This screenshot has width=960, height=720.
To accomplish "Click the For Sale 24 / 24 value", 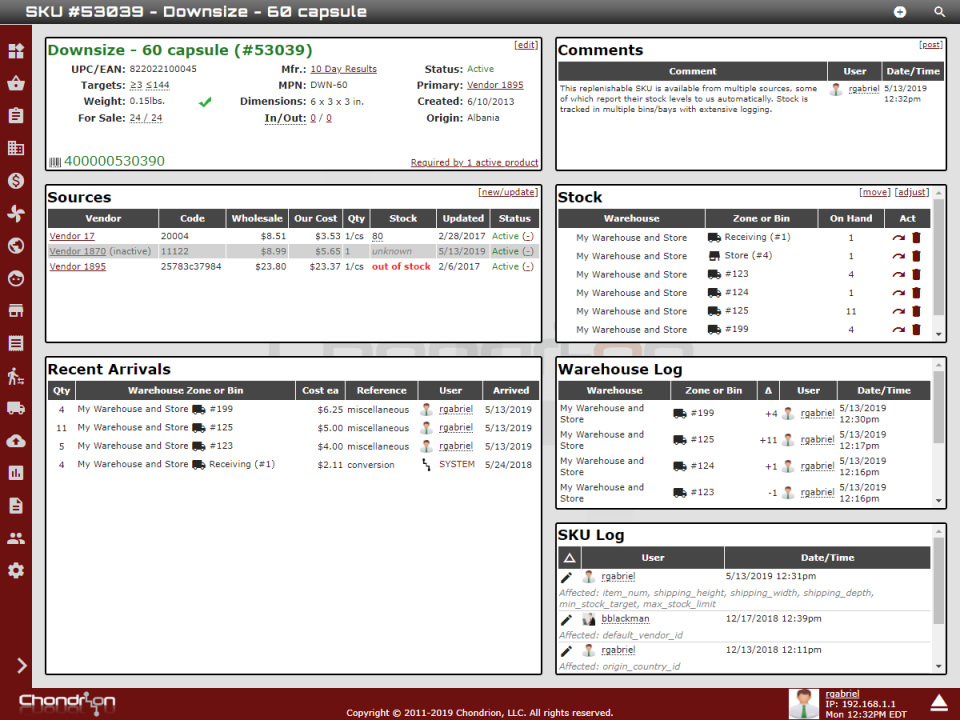I will point(146,118).
